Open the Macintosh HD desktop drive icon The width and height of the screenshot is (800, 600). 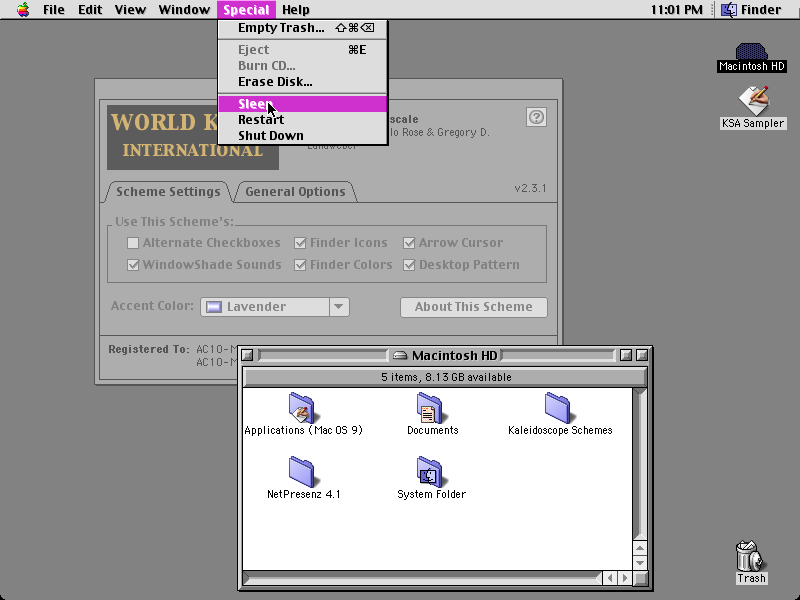click(752, 52)
